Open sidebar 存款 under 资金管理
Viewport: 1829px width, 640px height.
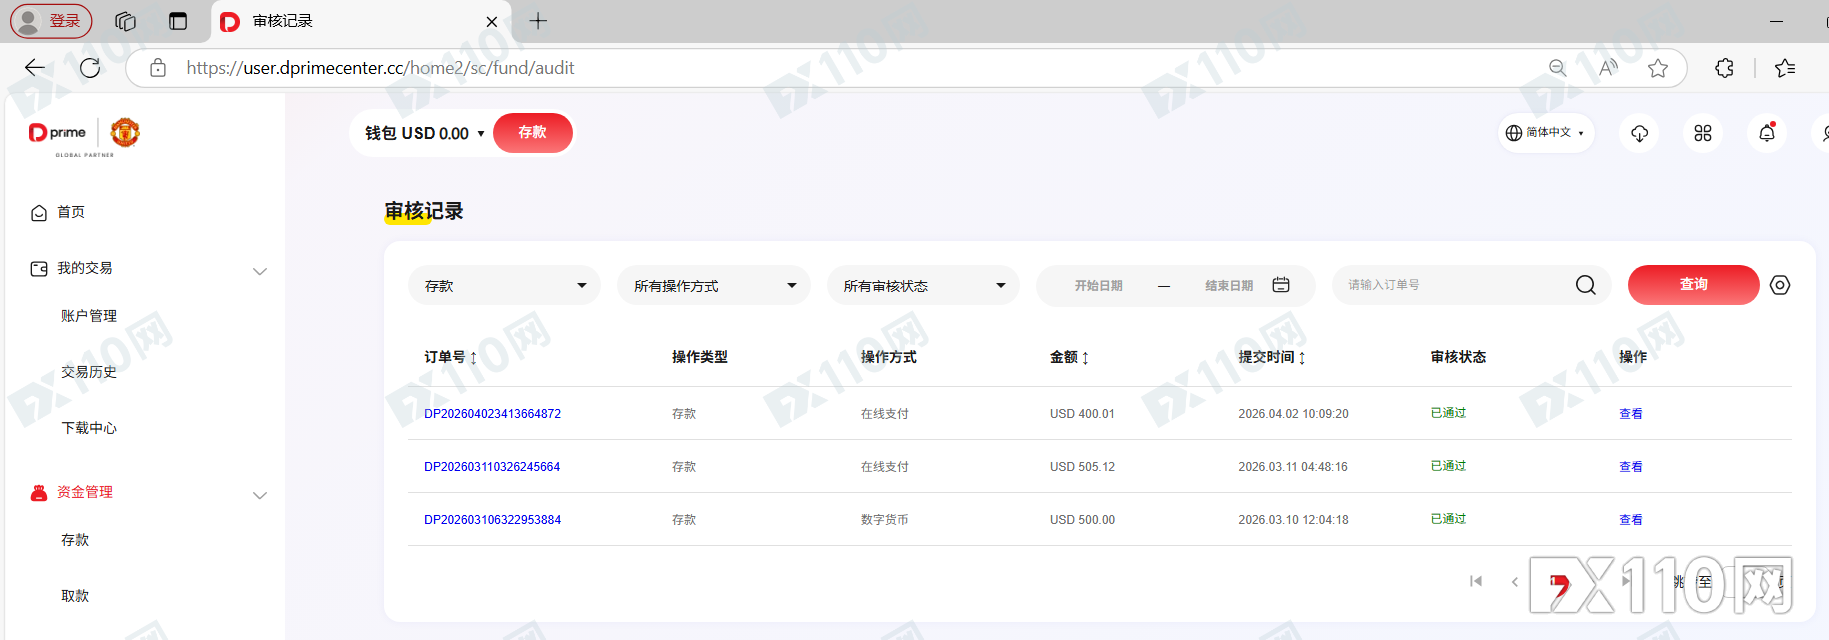[75, 540]
